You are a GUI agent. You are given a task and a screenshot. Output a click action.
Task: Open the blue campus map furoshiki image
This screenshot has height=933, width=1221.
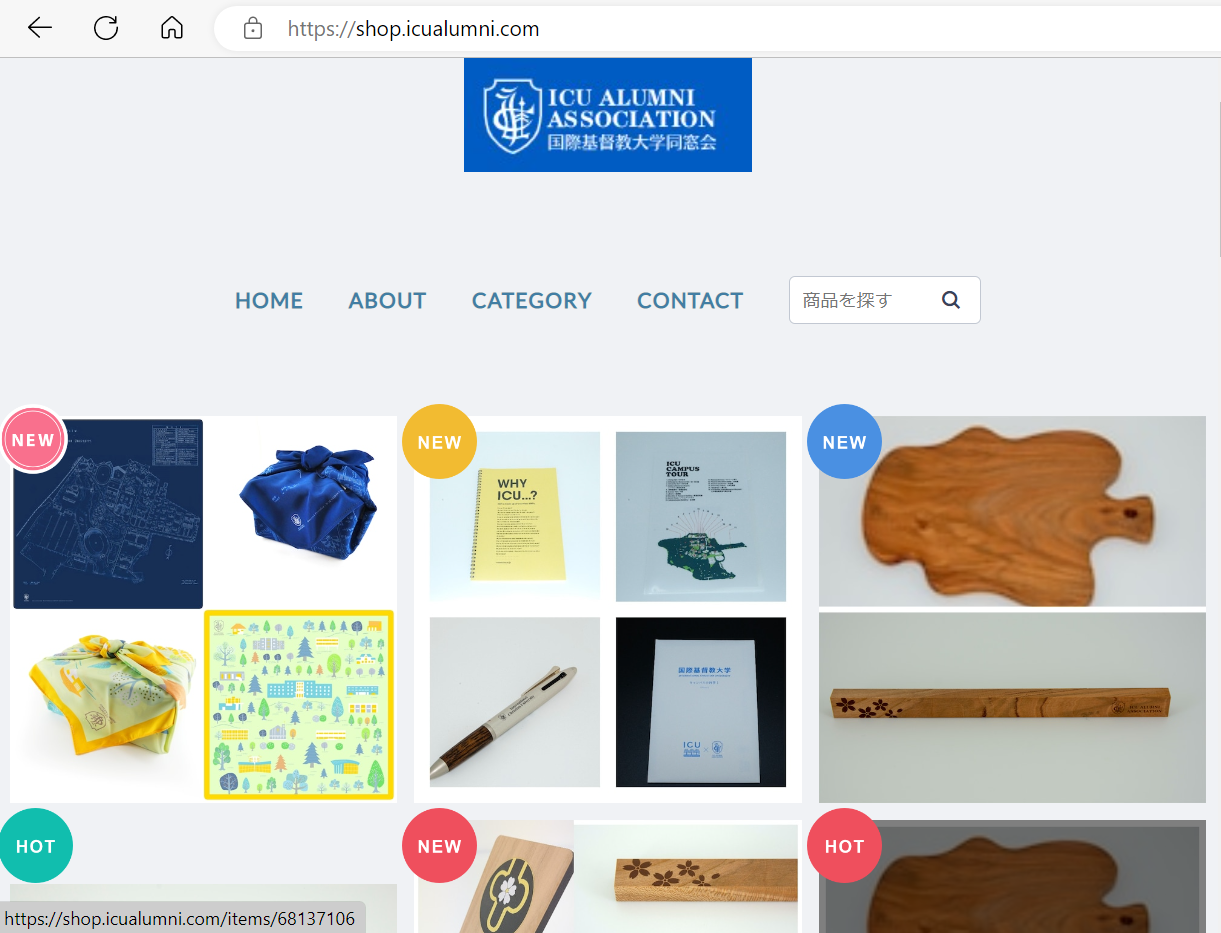(x=108, y=514)
